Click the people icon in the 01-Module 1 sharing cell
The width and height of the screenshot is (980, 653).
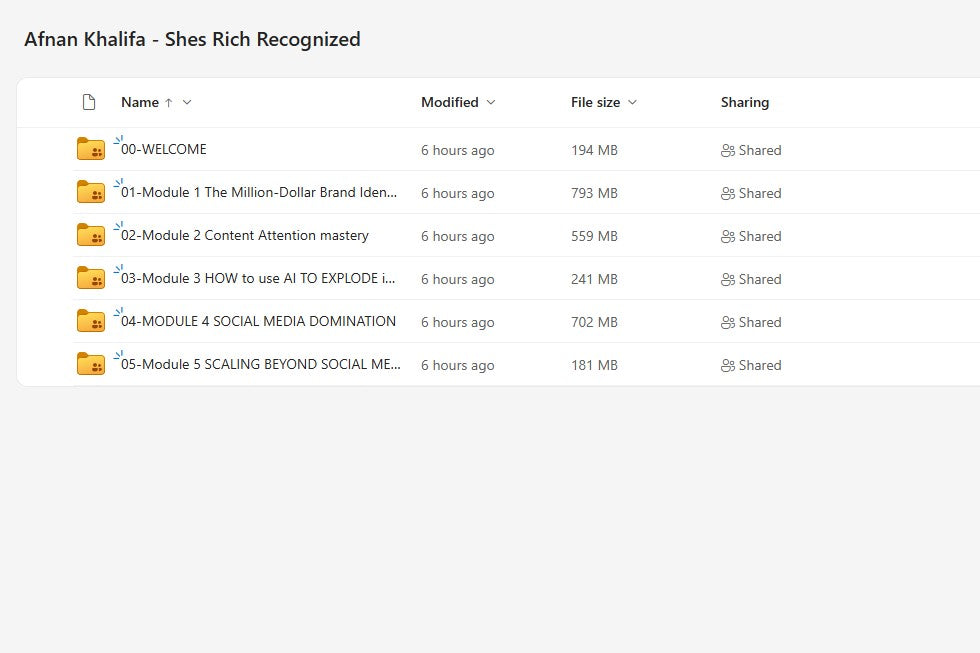pyautogui.click(x=728, y=194)
